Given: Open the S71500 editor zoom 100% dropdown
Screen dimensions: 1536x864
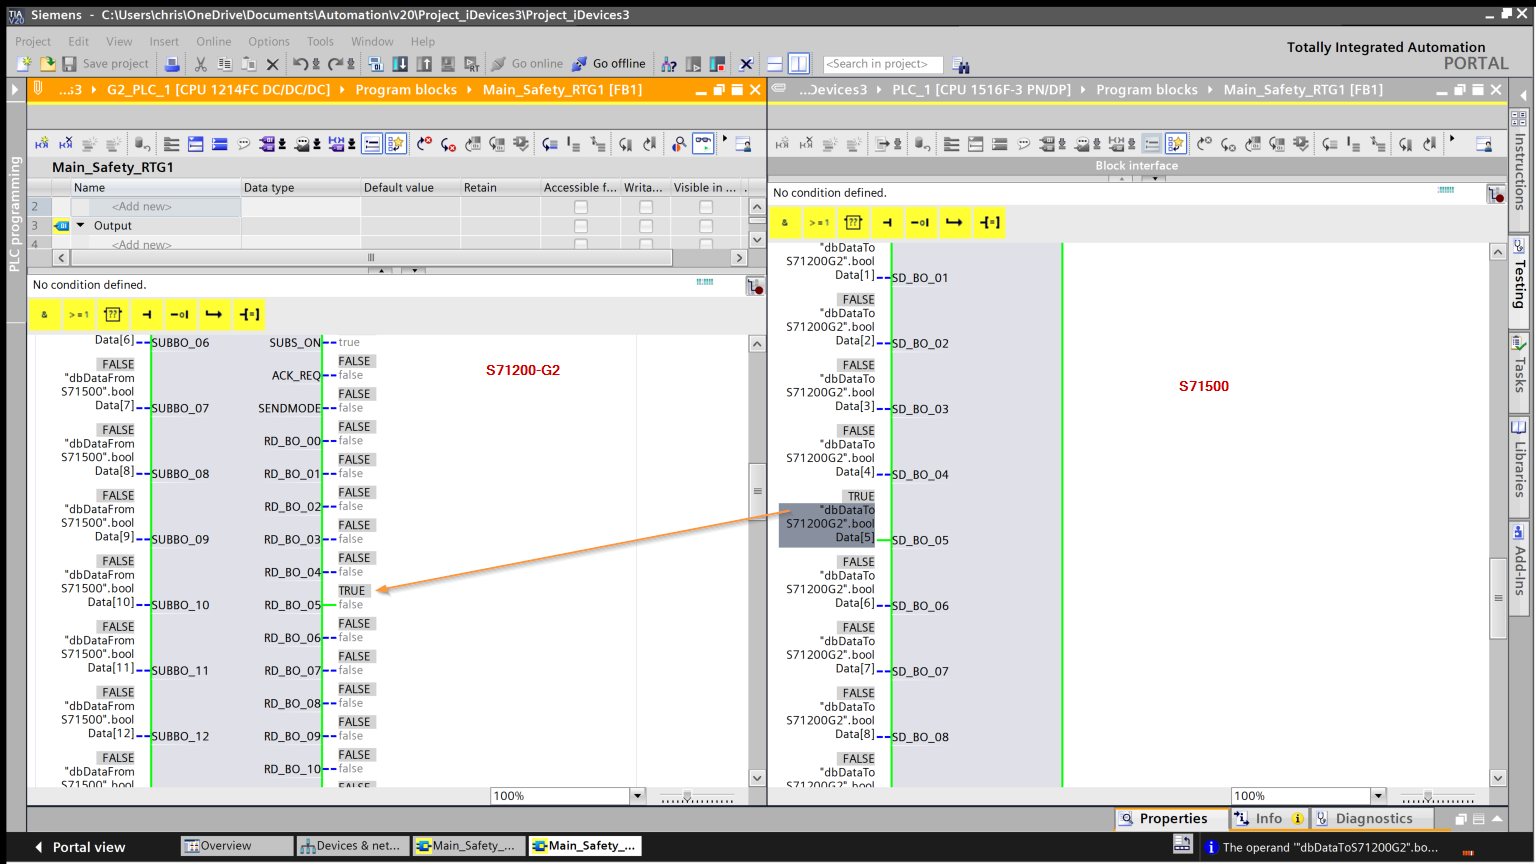Looking at the screenshot, I should coord(1378,796).
